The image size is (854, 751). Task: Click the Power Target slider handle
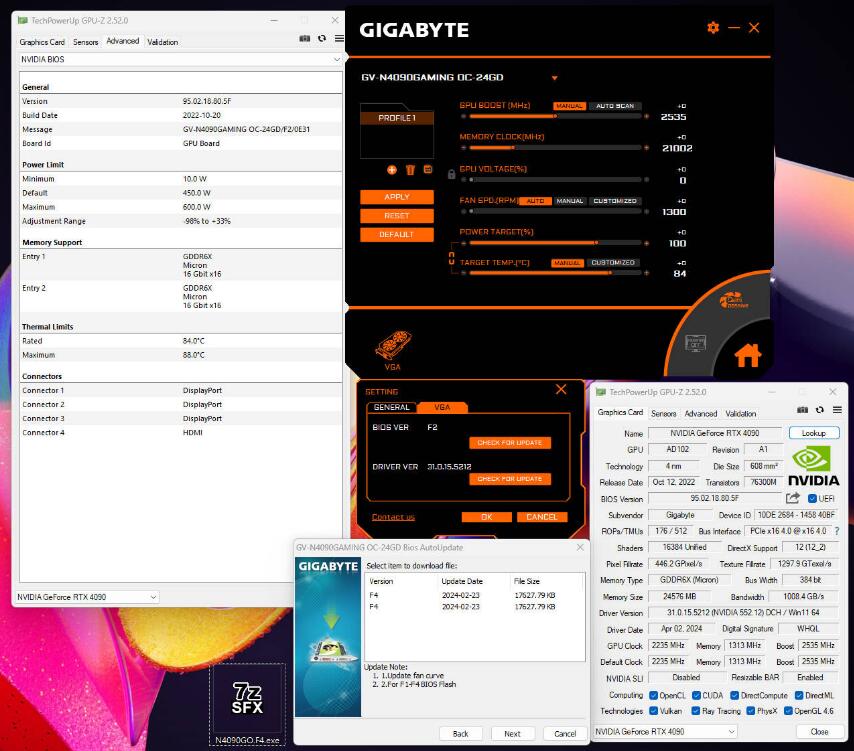pyautogui.click(x=598, y=242)
